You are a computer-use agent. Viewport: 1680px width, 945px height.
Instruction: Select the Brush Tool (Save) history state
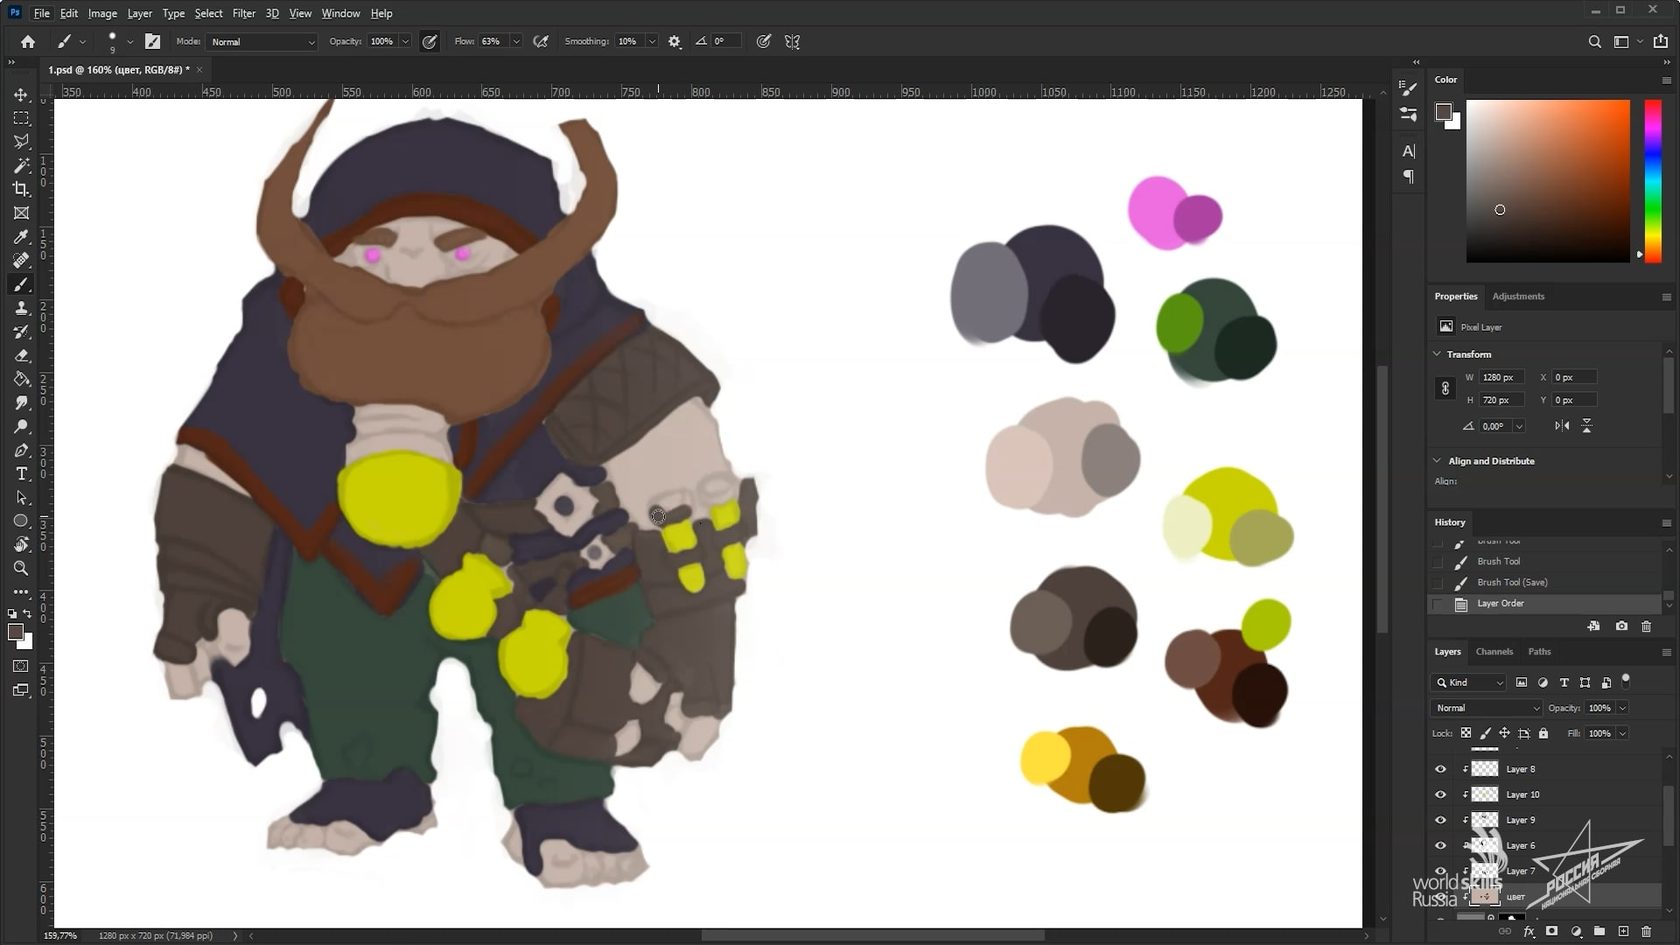click(x=1544, y=583)
